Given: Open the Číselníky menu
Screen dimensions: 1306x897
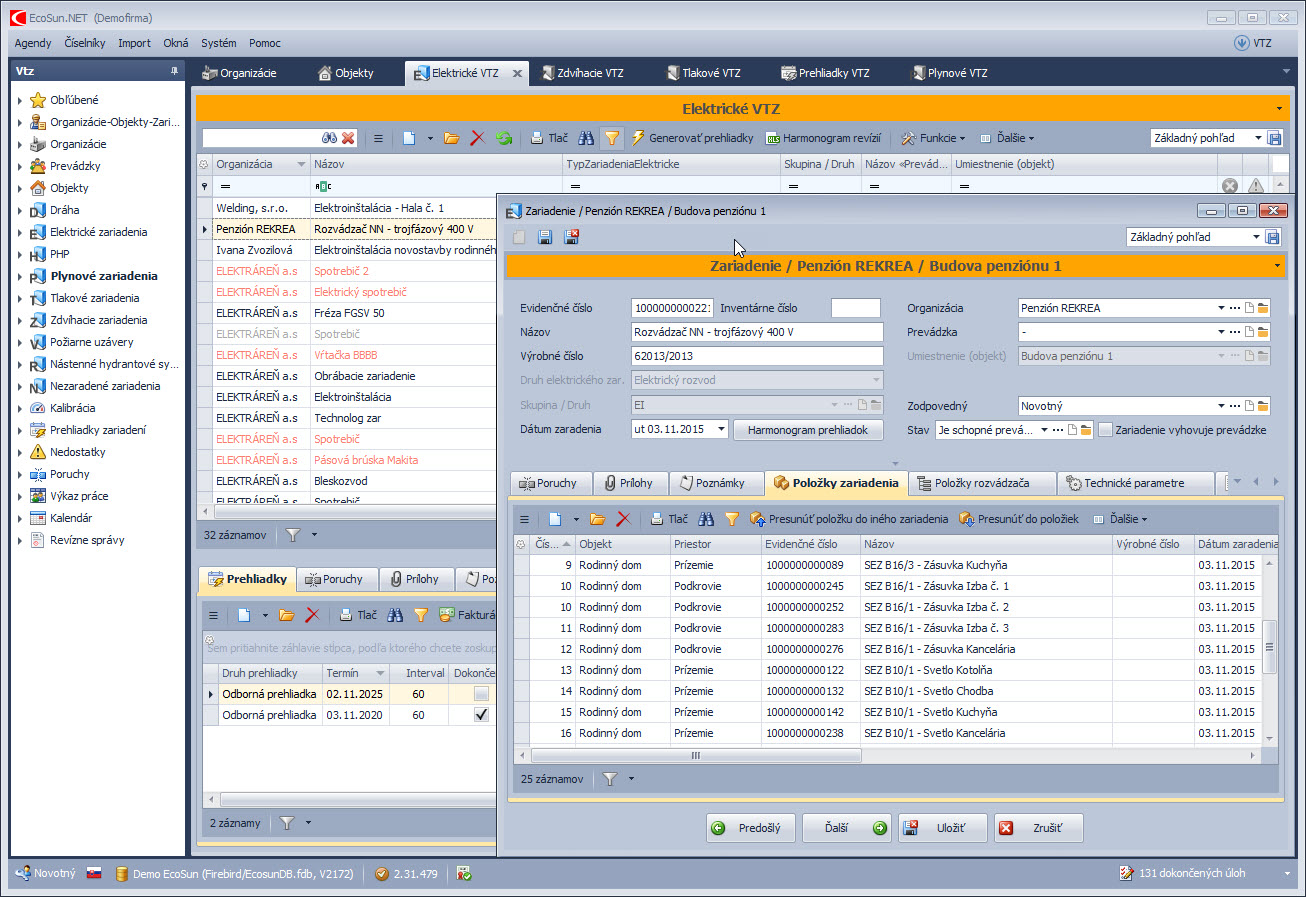Looking at the screenshot, I should coord(84,43).
